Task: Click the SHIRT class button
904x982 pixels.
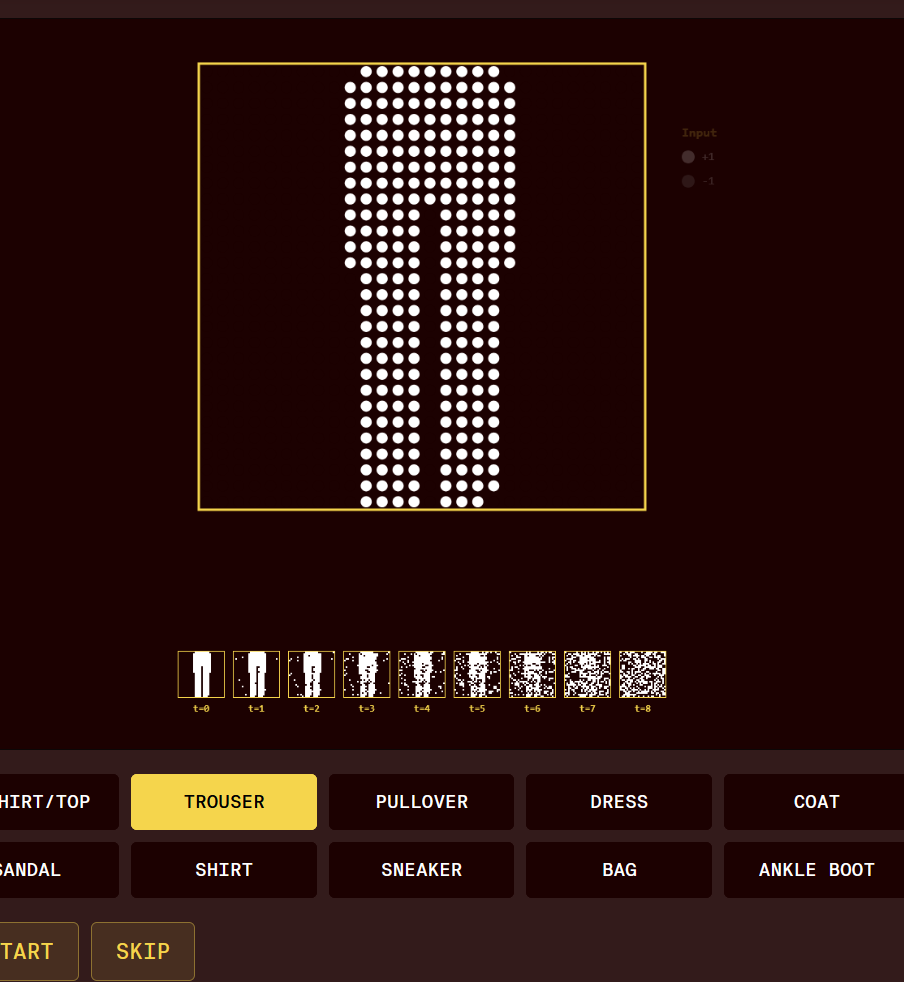Action: coord(224,870)
